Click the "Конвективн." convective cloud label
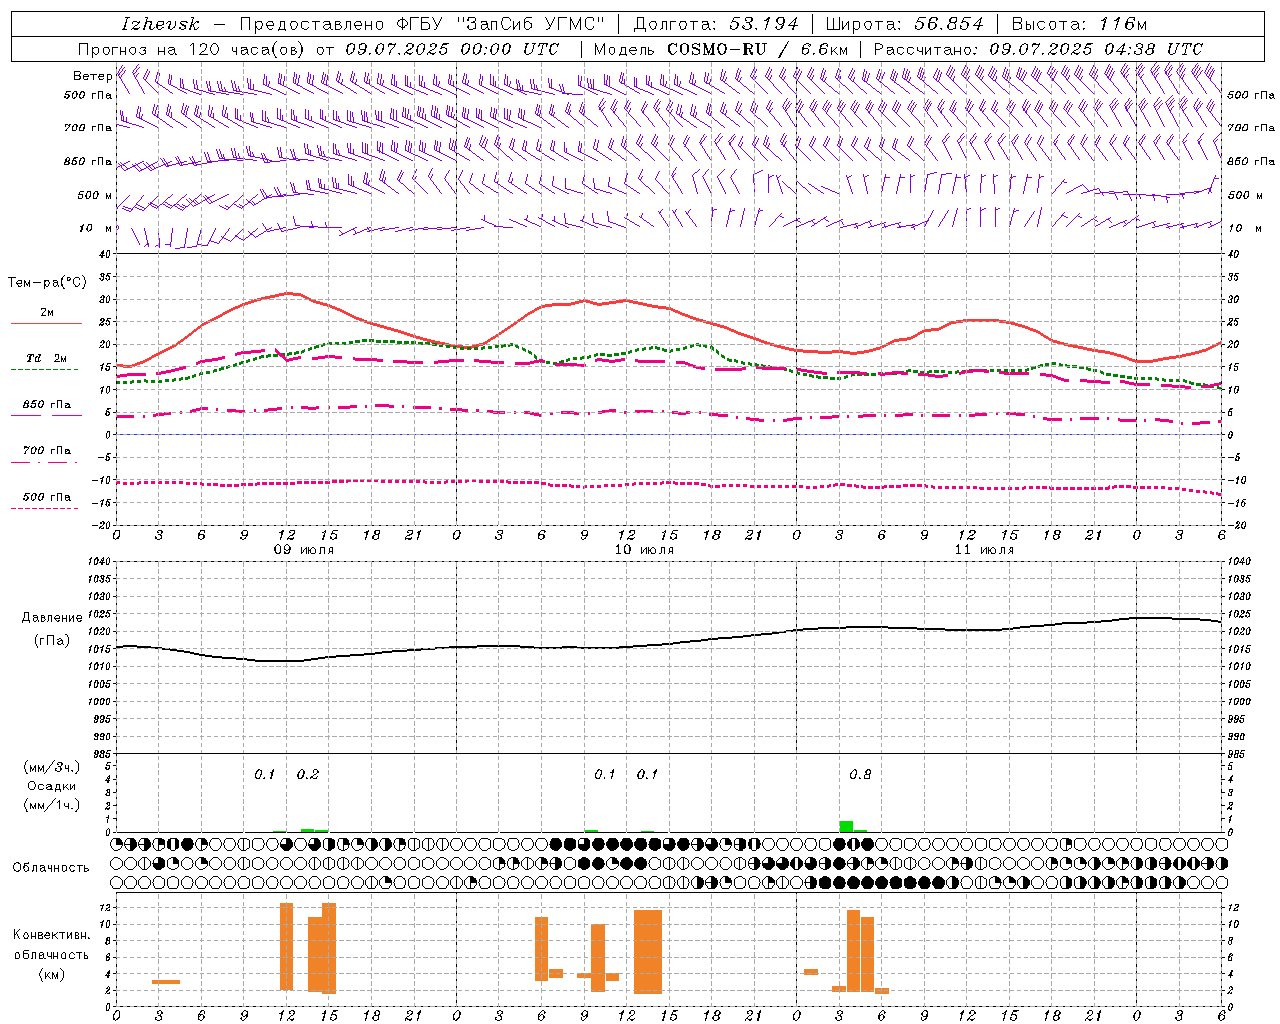1280x1024 pixels. click(x=52, y=935)
